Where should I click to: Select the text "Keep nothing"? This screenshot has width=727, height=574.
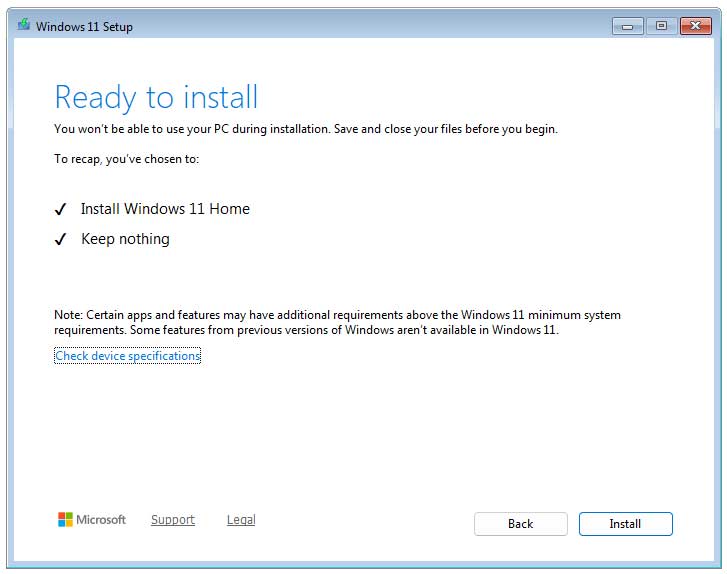pyautogui.click(x=125, y=239)
